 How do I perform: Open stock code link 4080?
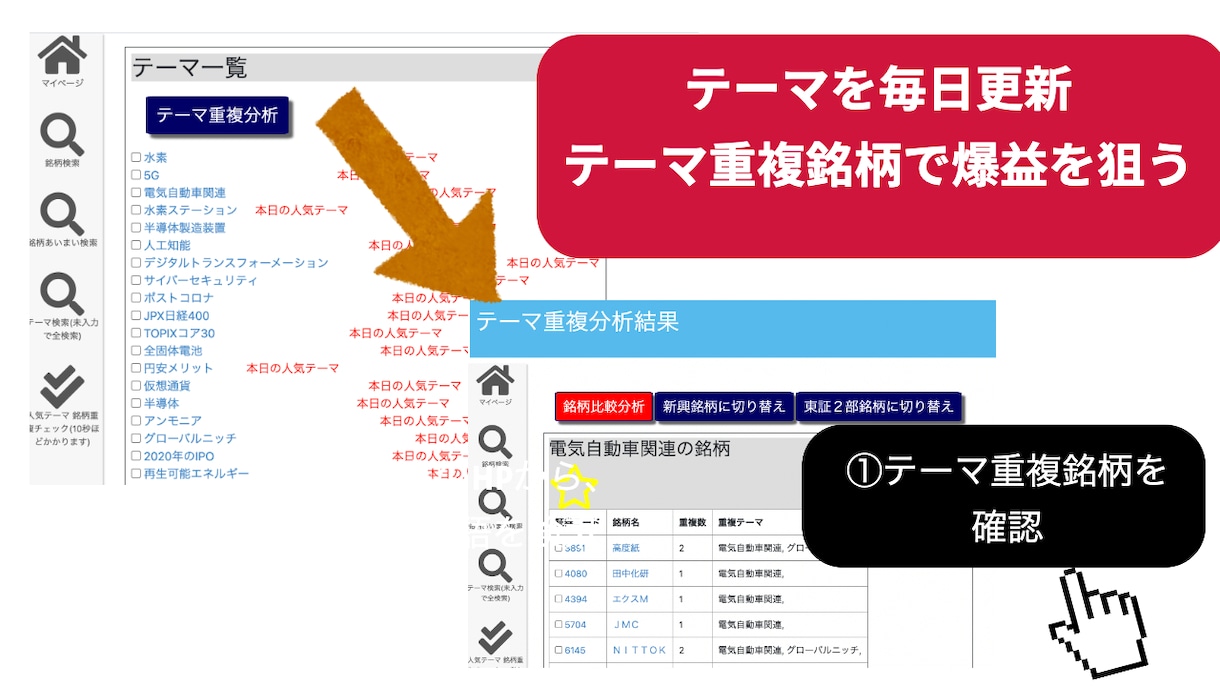(576, 574)
